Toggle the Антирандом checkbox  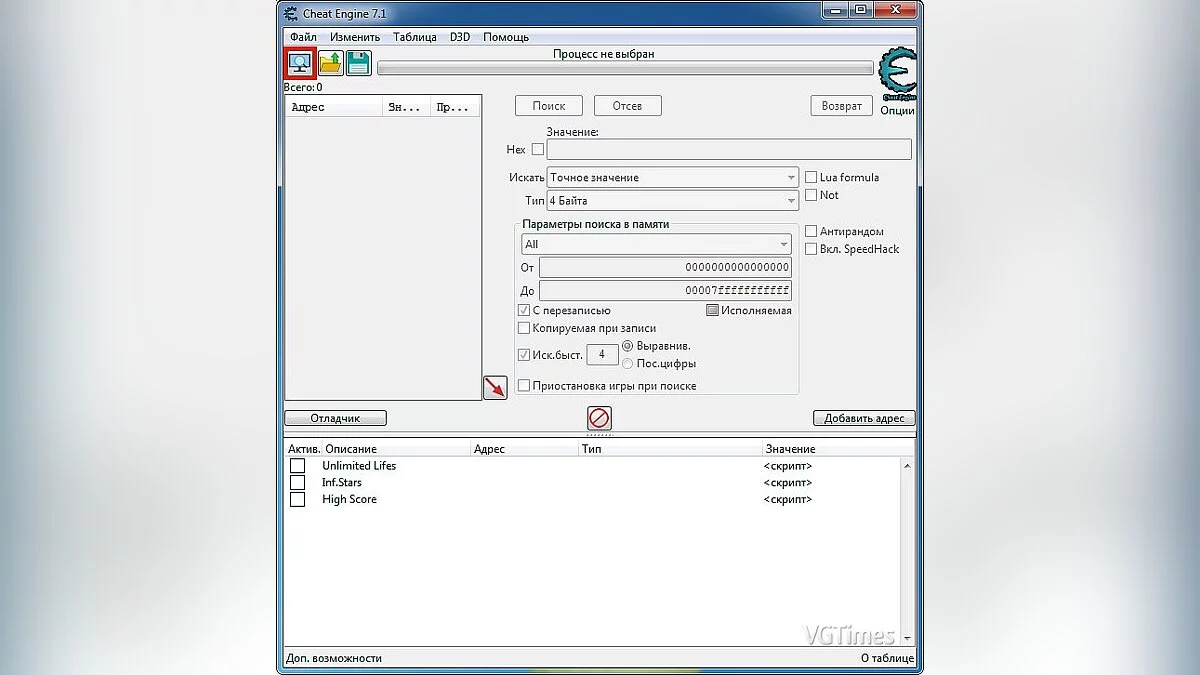[811, 231]
